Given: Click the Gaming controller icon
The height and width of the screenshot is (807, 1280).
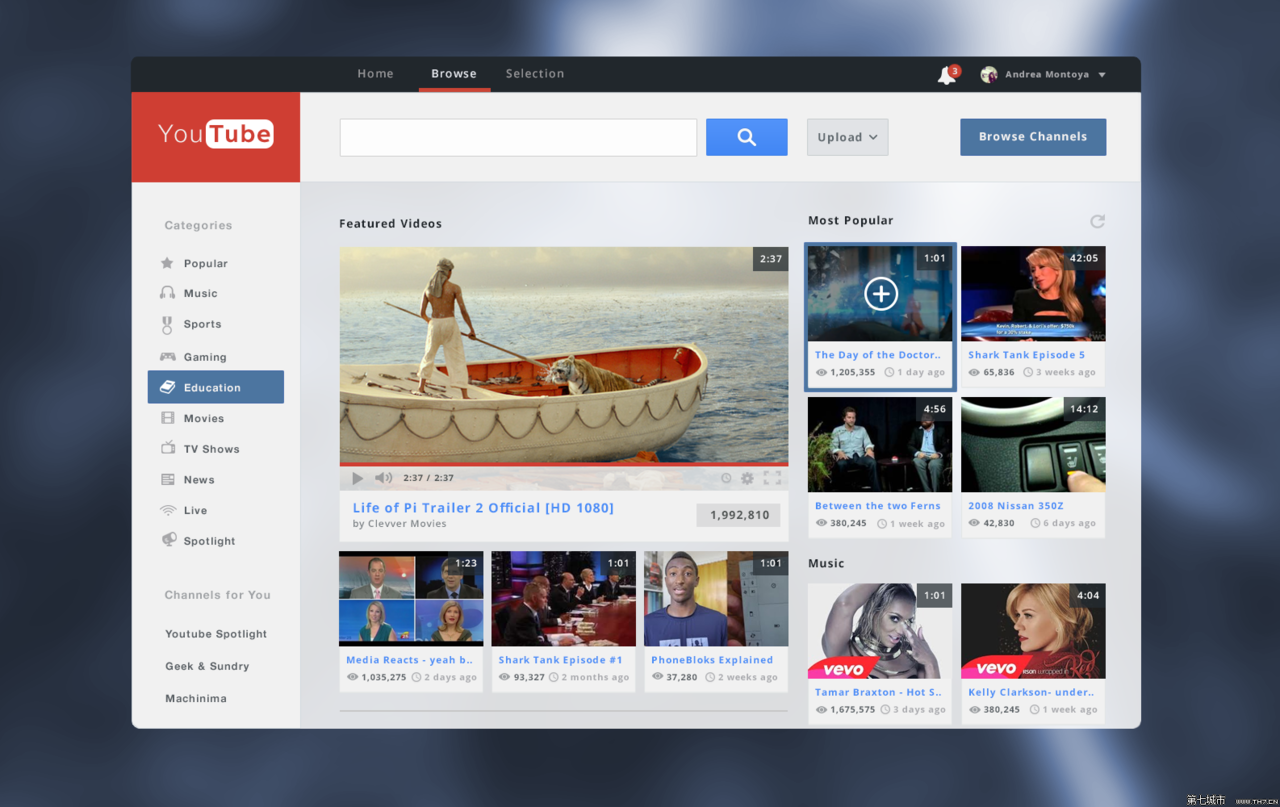Looking at the screenshot, I should 167,356.
